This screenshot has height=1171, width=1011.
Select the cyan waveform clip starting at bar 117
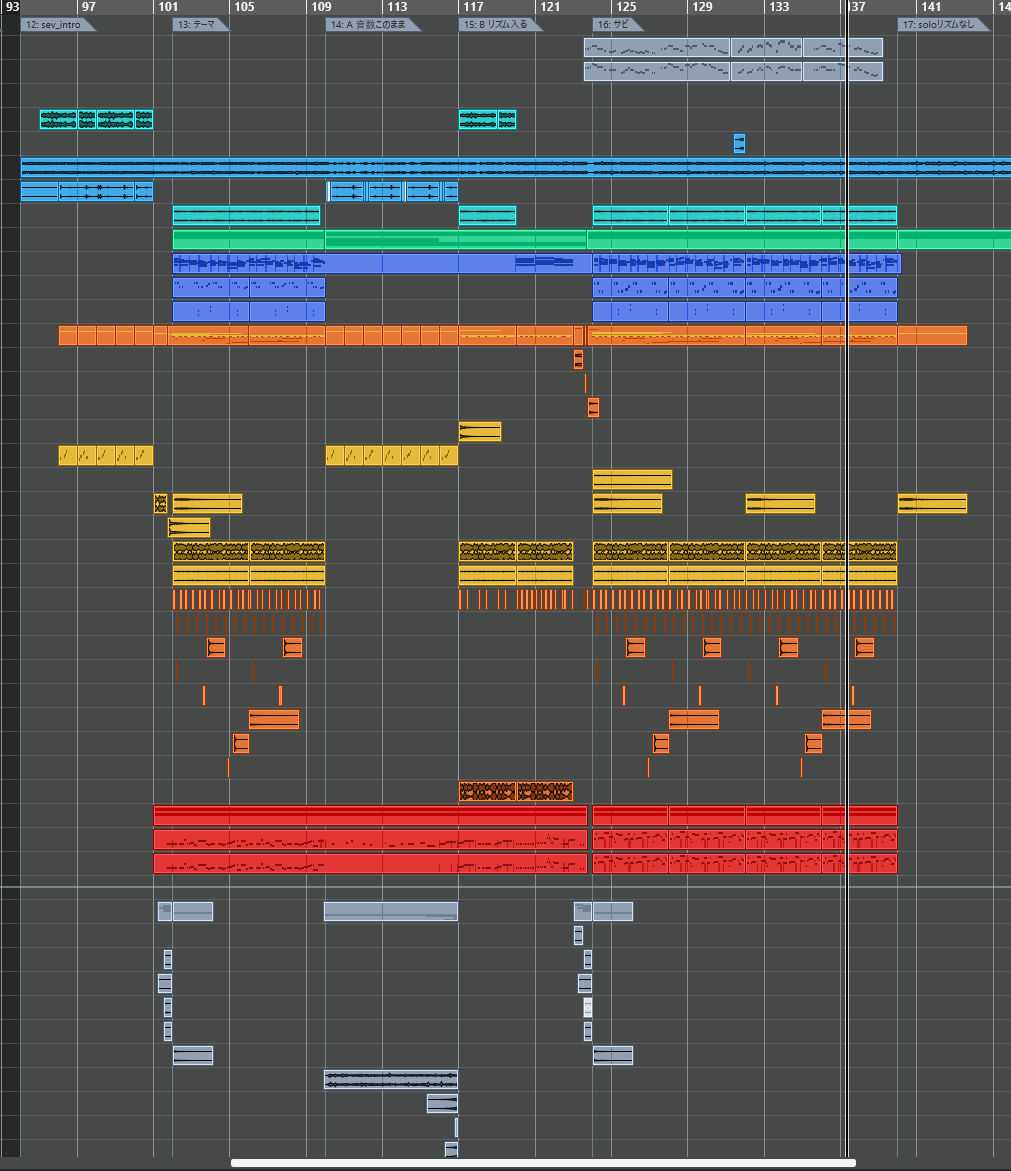click(x=478, y=119)
